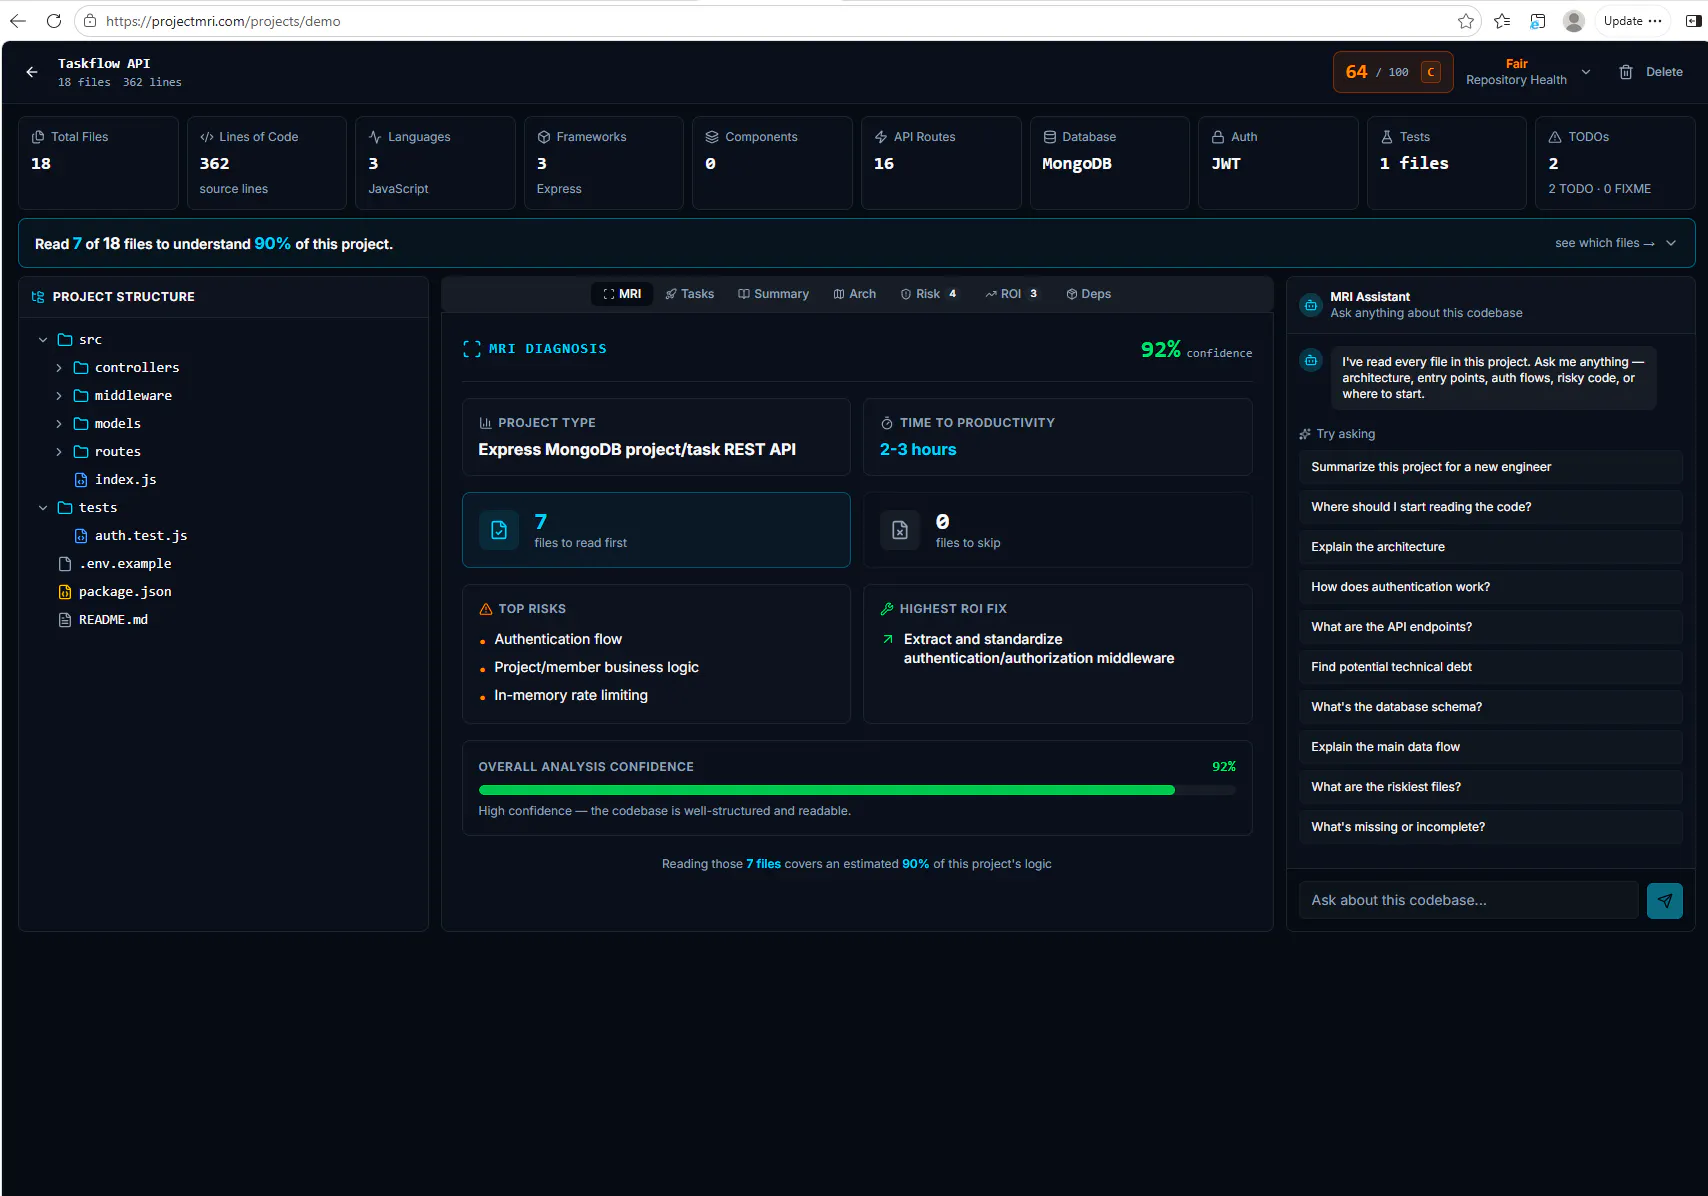1708x1196 pixels.
Task: Open the Deps tab
Action: (1089, 294)
